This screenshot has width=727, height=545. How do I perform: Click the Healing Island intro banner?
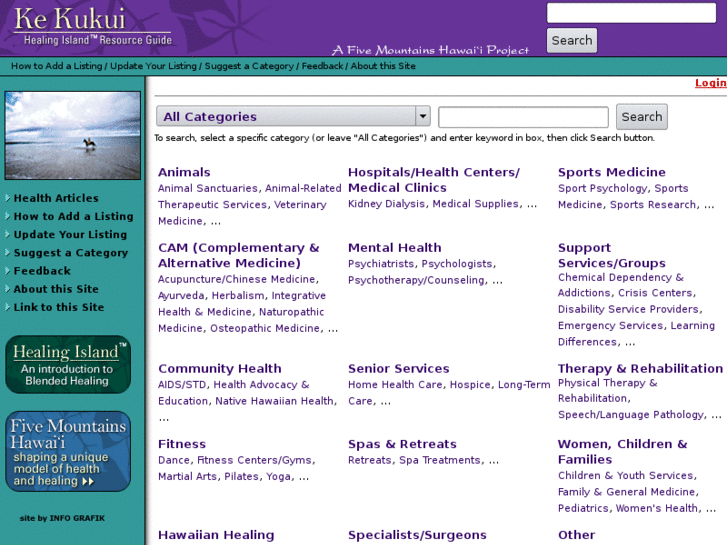[68, 365]
